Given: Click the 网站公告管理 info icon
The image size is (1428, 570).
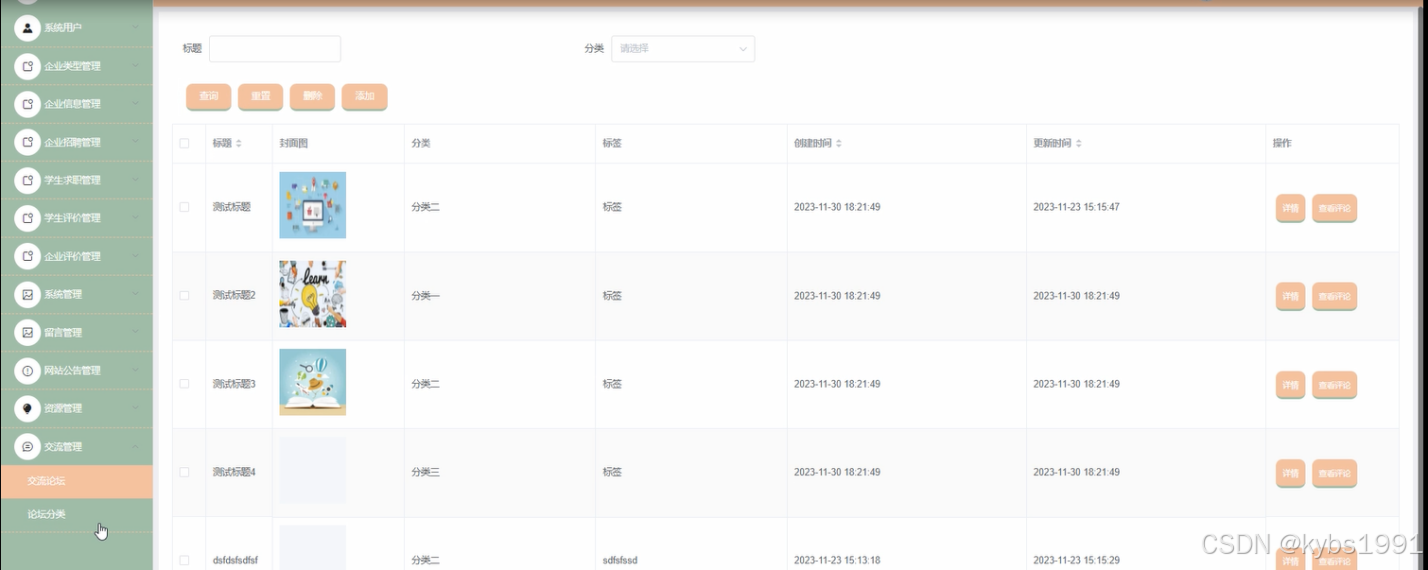Looking at the screenshot, I should point(27,370).
